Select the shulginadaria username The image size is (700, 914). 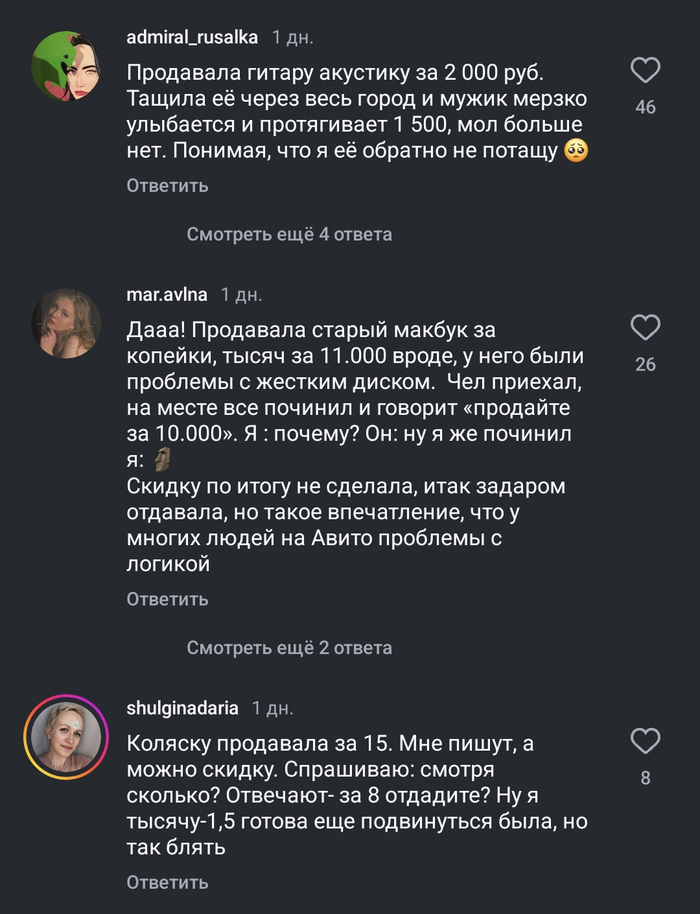183,708
